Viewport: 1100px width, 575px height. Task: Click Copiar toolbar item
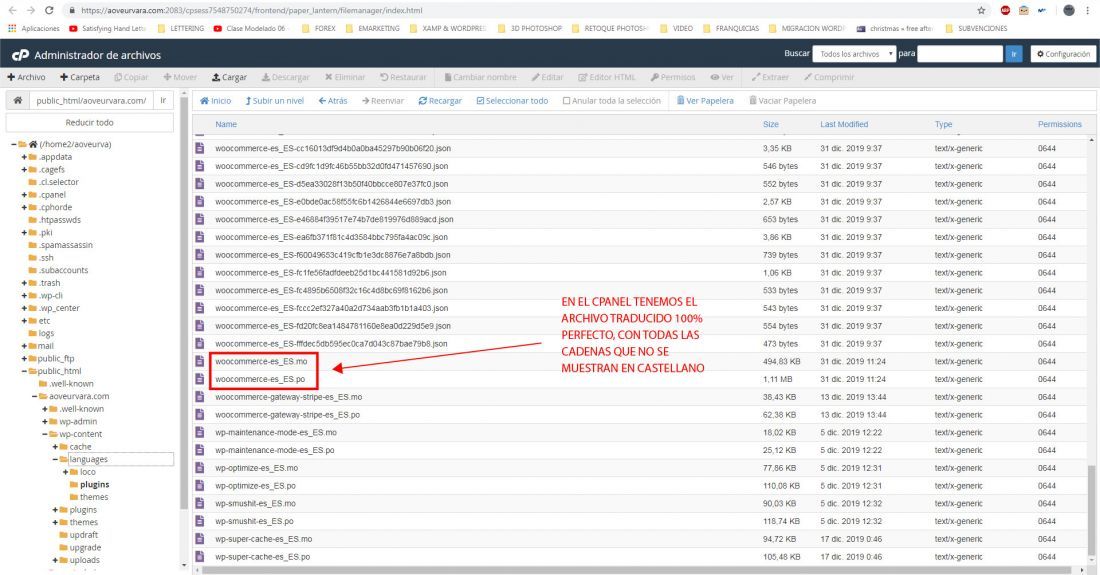pos(131,77)
